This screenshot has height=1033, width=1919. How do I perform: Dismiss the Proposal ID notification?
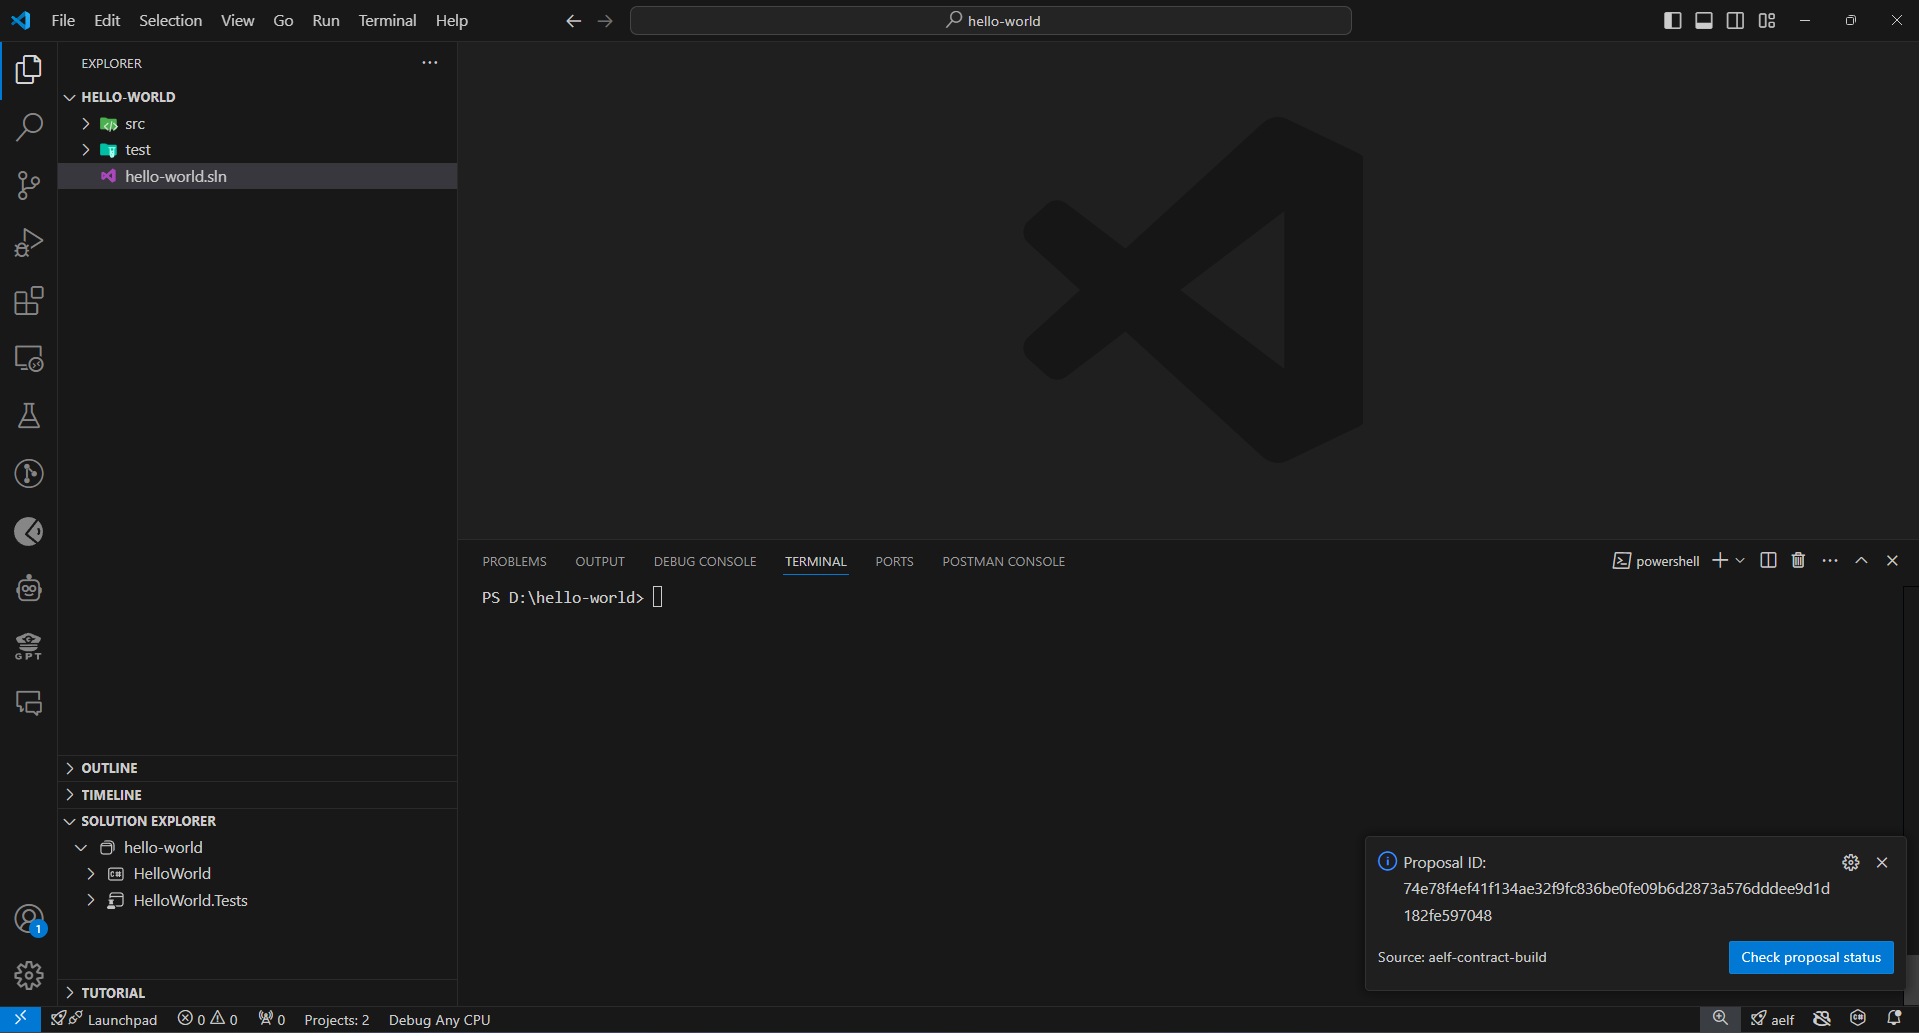click(x=1882, y=863)
